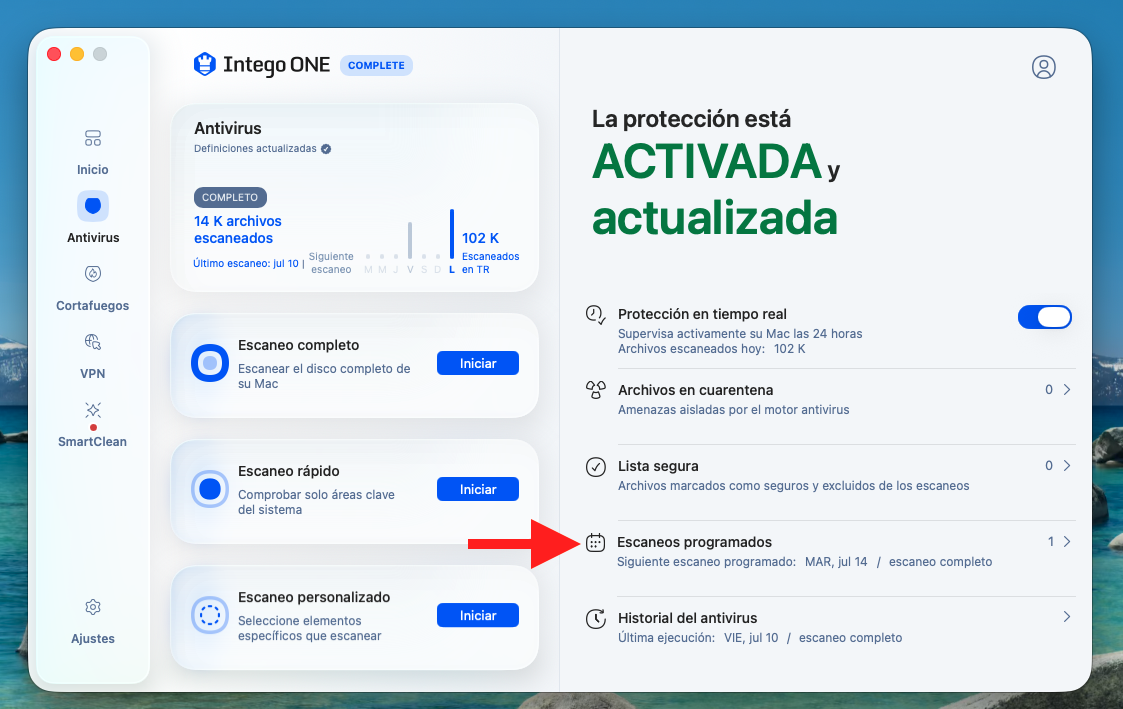Viewport: 1123px width, 709px height.
Task: Open 14 K archivos escaneados link
Action: click(x=238, y=230)
